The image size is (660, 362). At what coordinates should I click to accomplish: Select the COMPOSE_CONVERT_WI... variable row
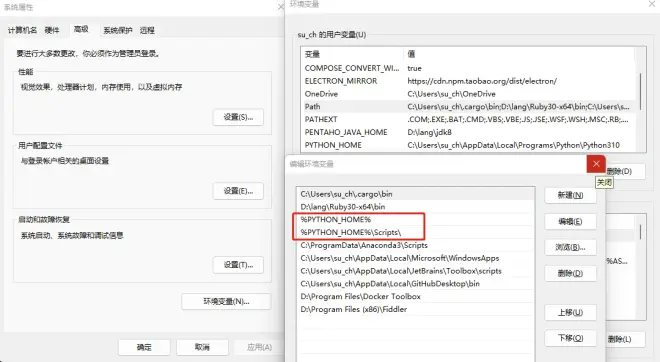coord(467,68)
